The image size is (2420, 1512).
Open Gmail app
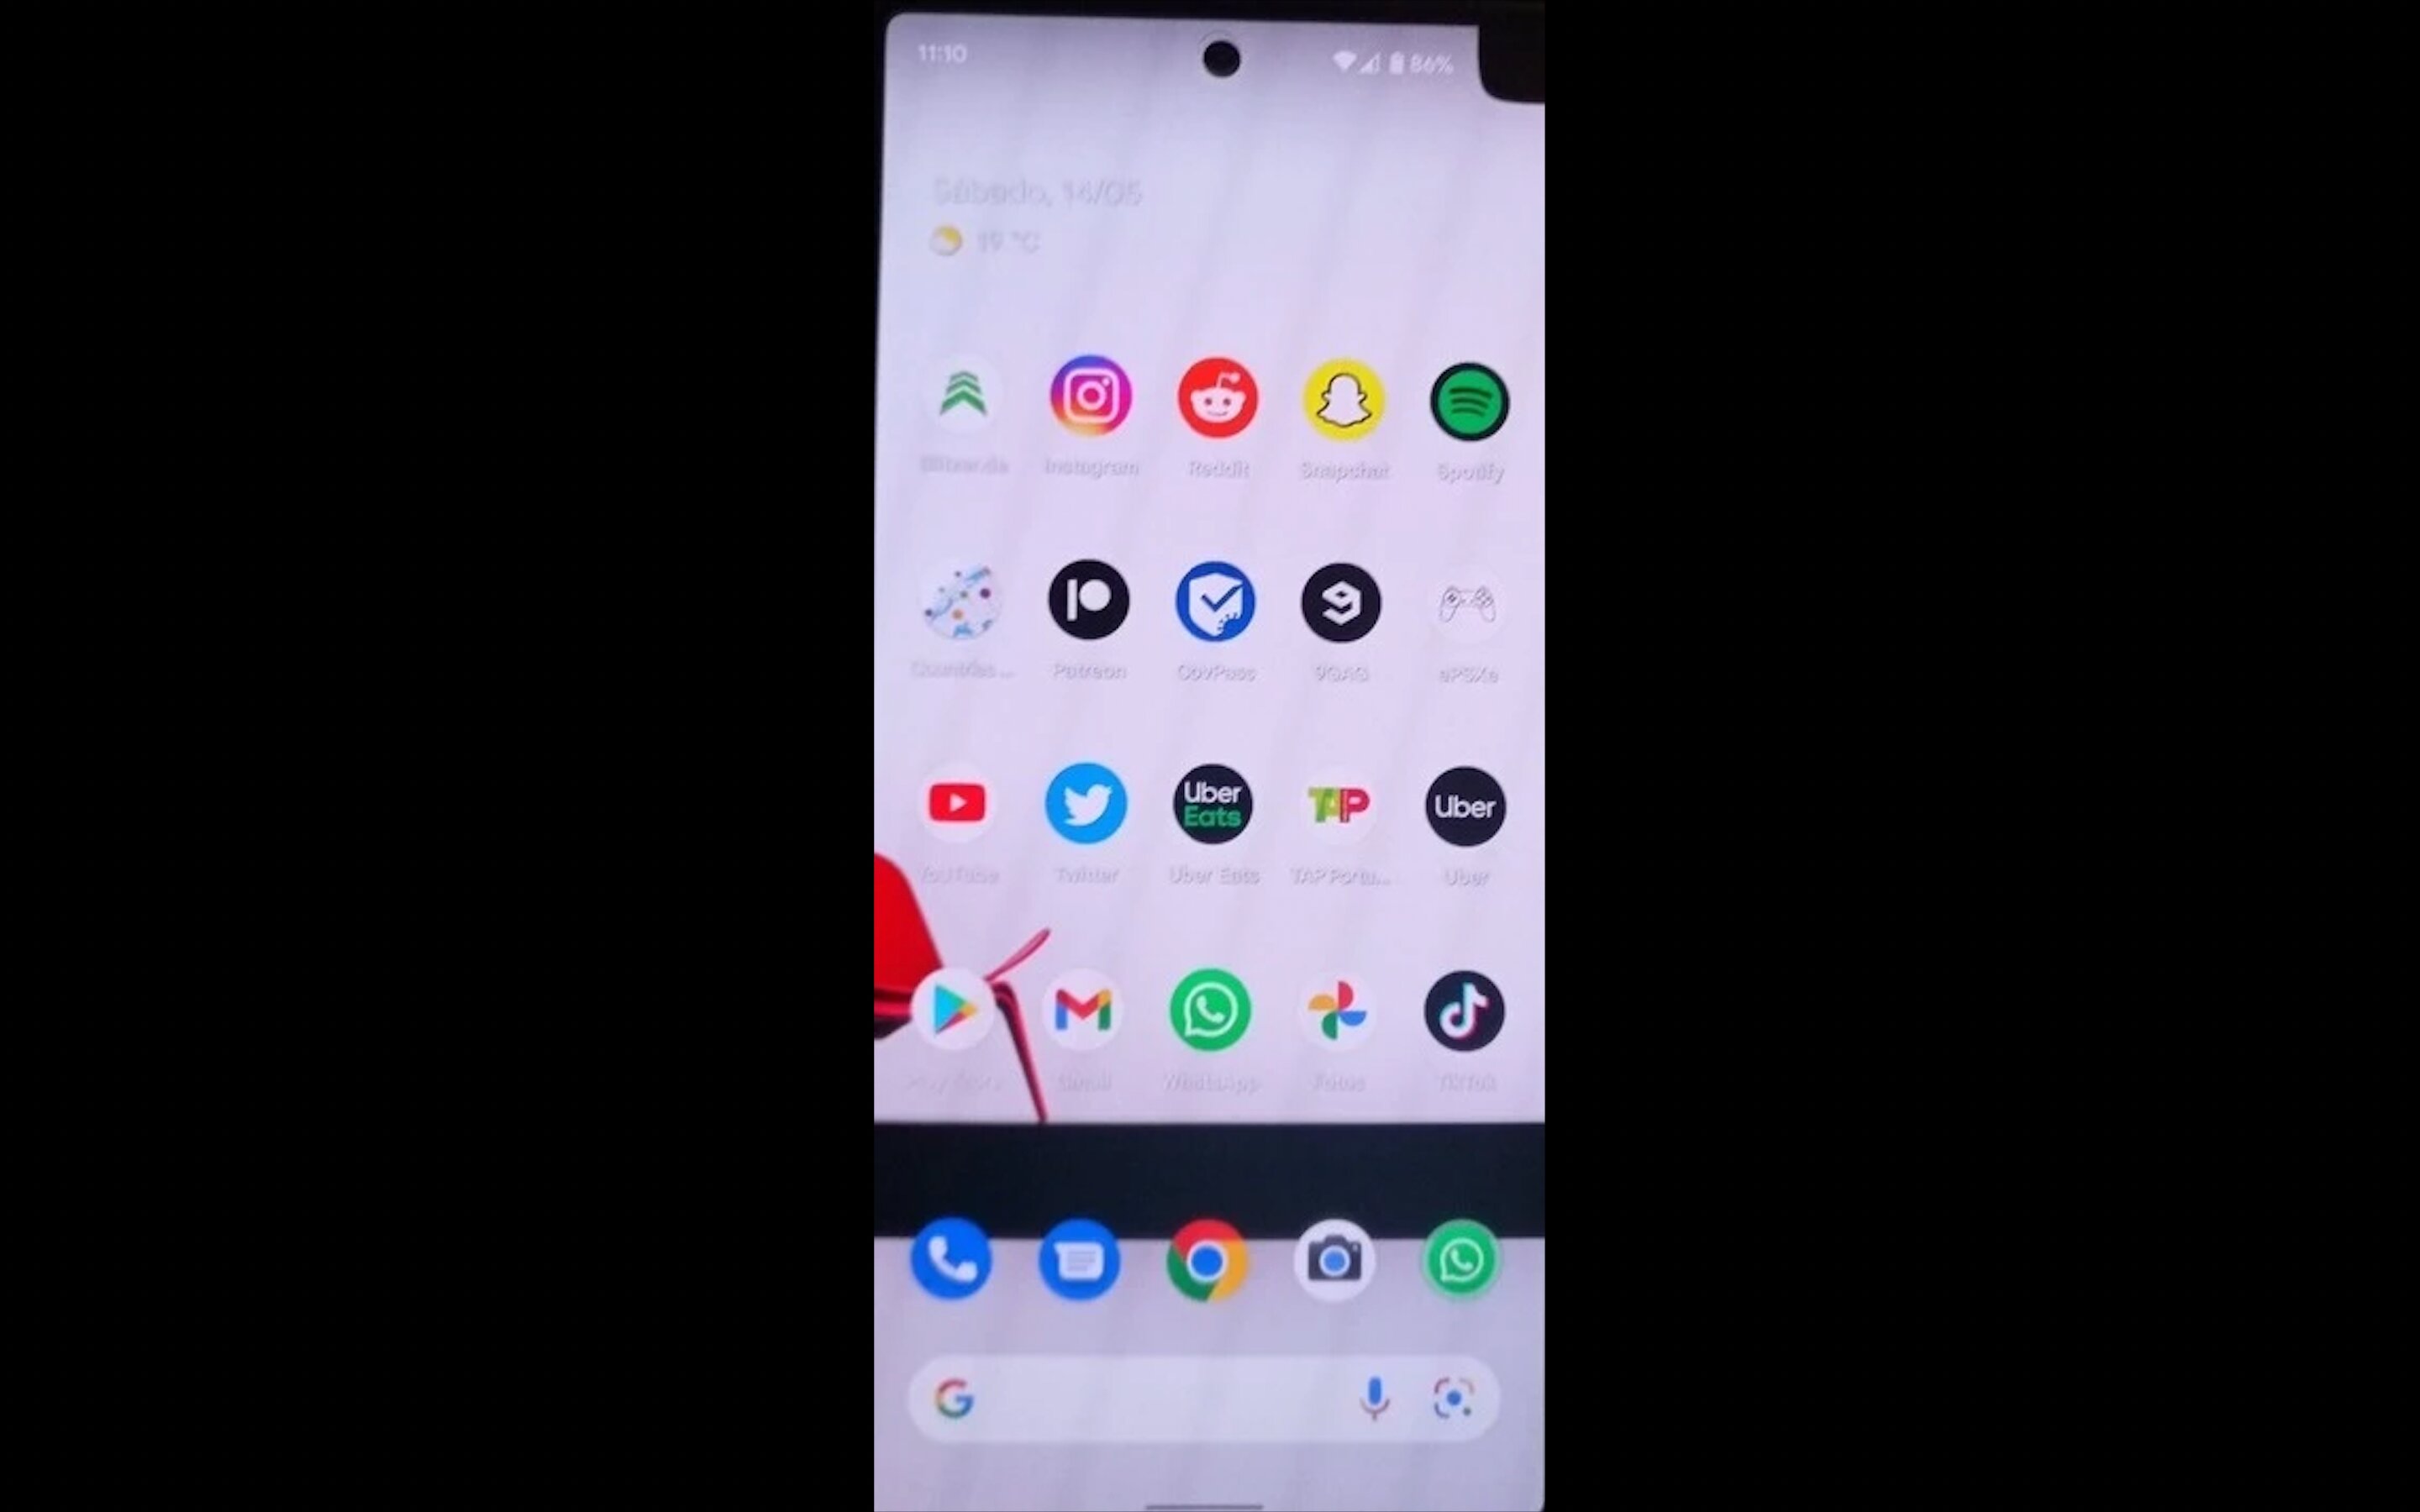pos(1084,1011)
